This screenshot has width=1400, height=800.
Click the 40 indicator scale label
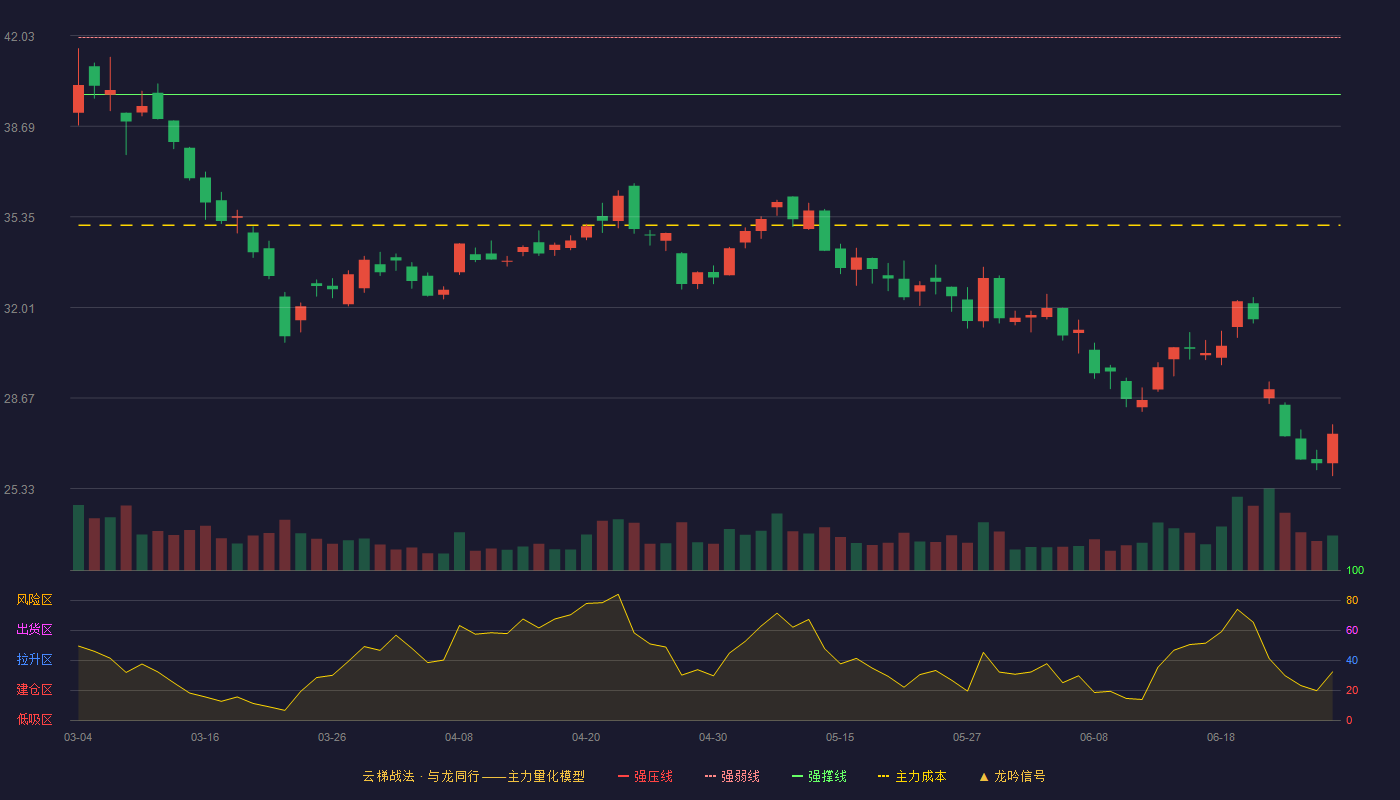1352,661
